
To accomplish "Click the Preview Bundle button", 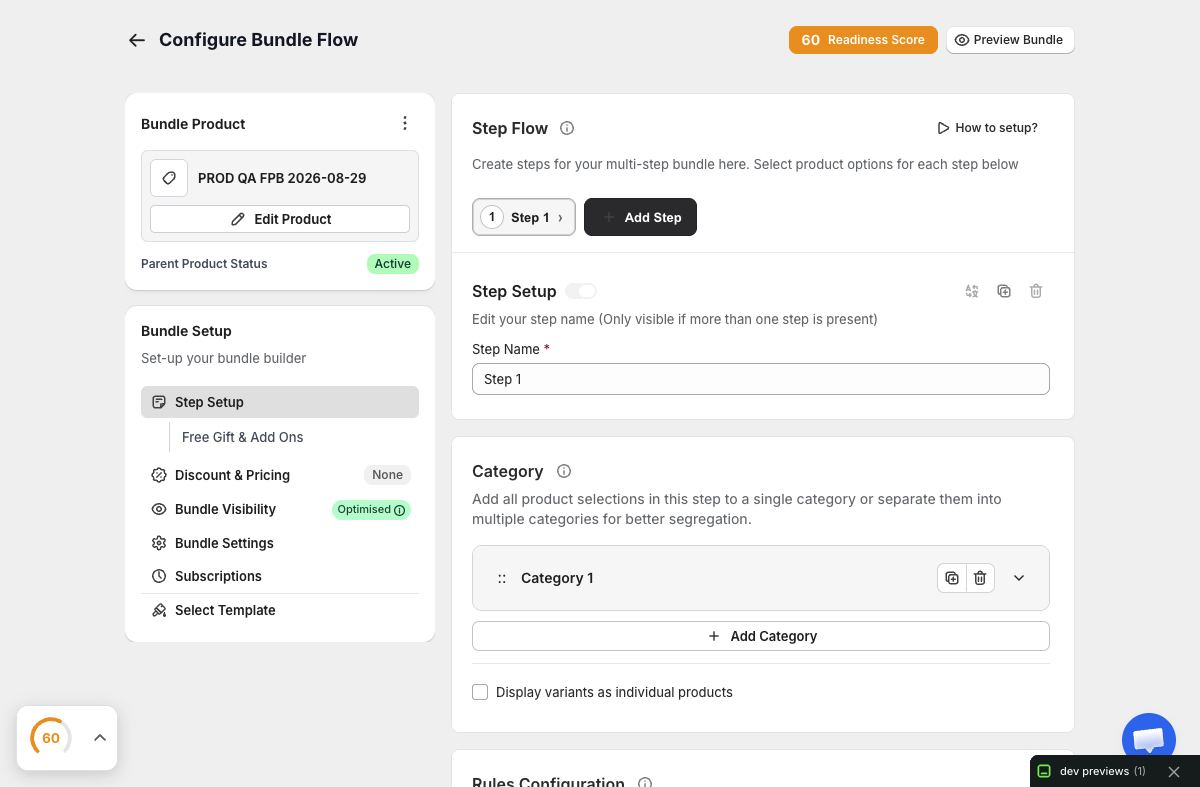I will pyautogui.click(x=1010, y=40).
